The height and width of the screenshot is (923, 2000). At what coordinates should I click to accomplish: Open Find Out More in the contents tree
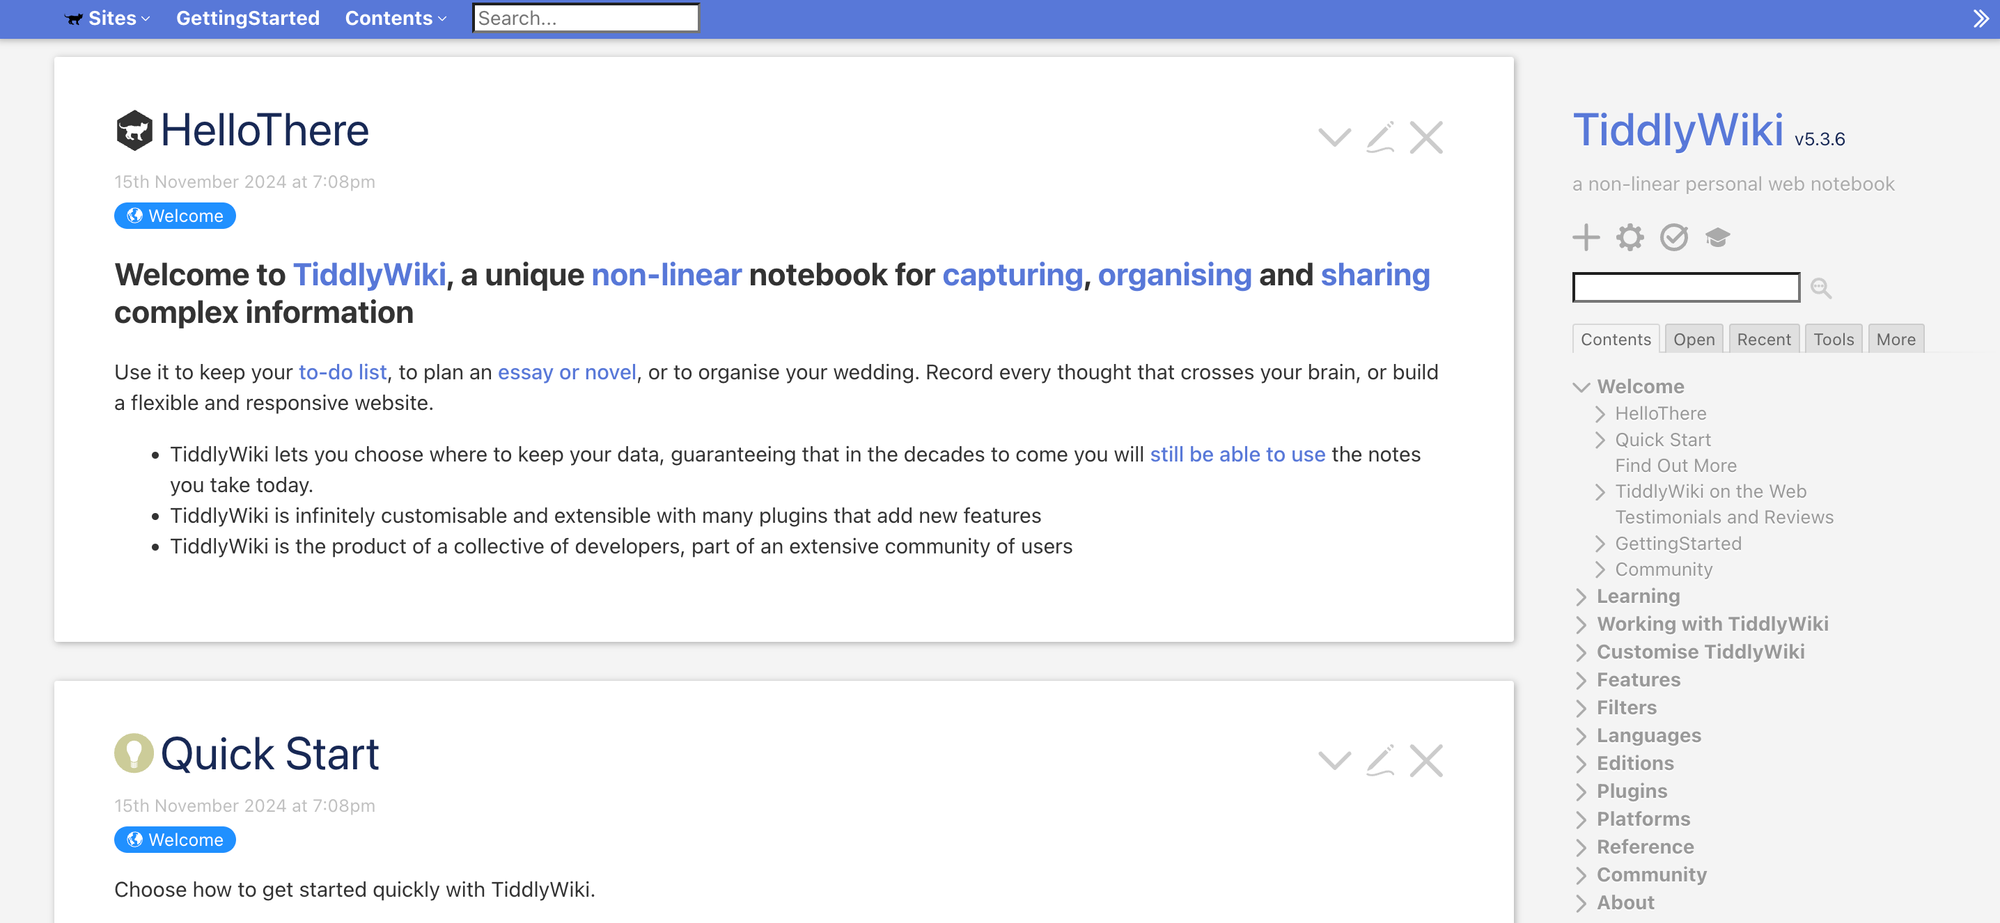1676,466
